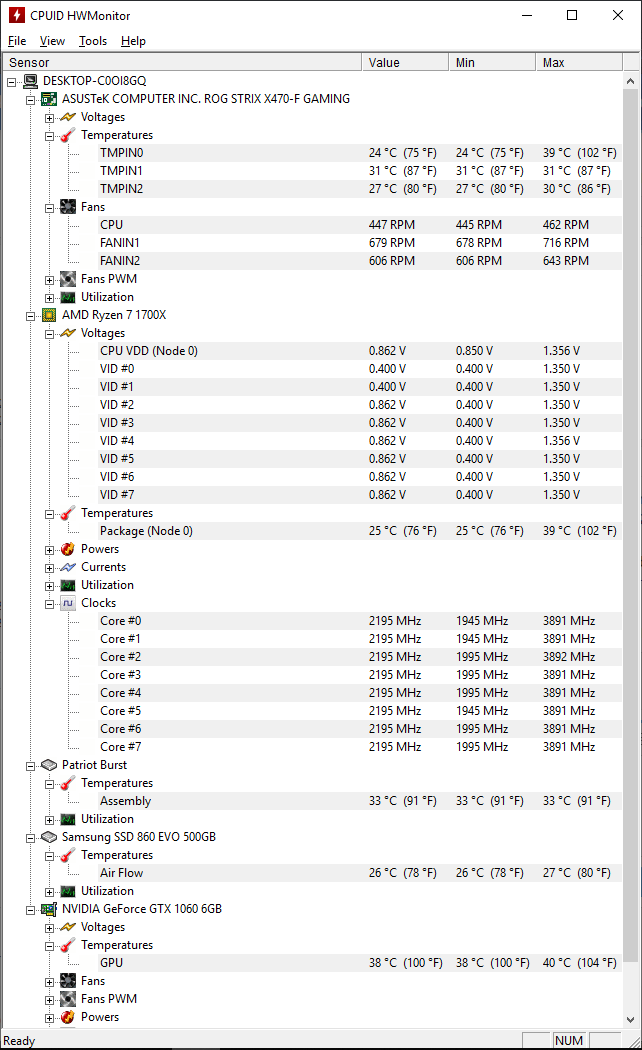The height and width of the screenshot is (1050, 642).
Task: Click the Samsung SSD Temperatures thermometer icon
Action: tap(68, 855)
